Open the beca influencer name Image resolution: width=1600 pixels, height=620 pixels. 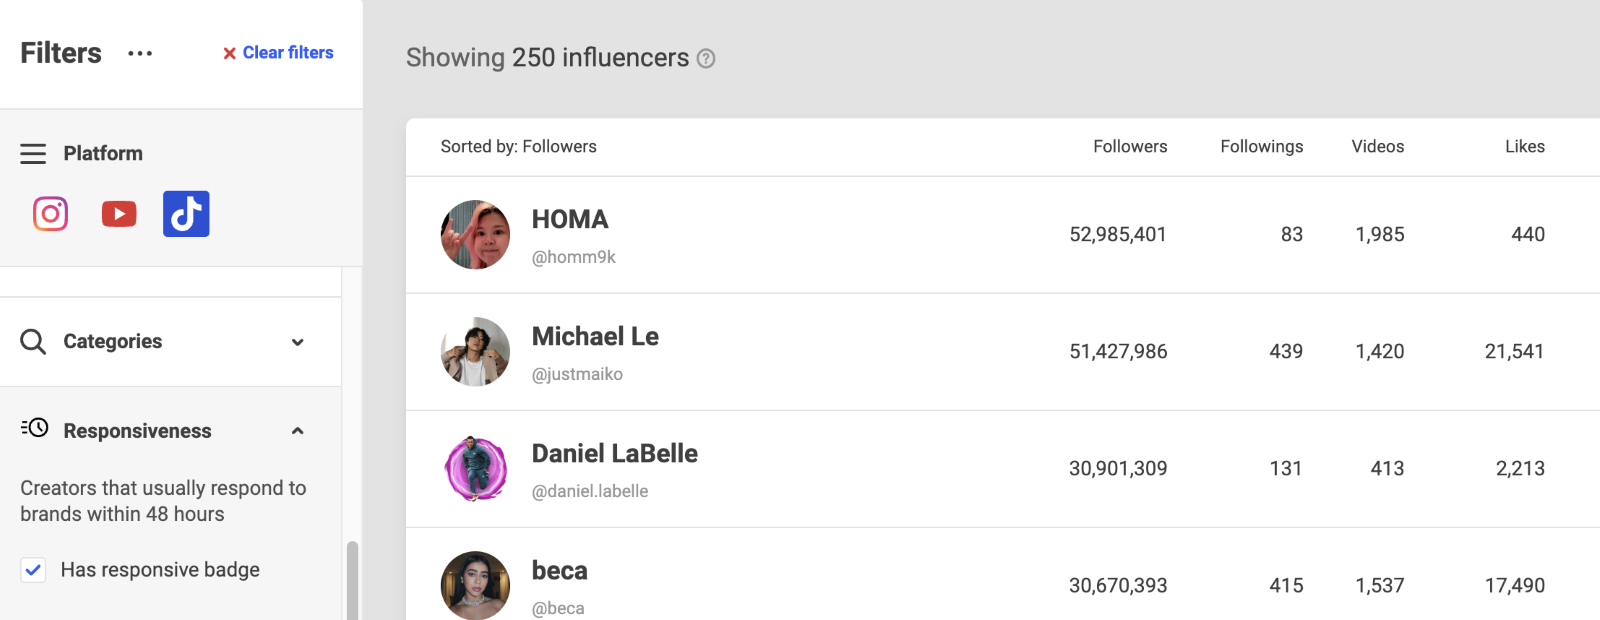coord(560,571)
